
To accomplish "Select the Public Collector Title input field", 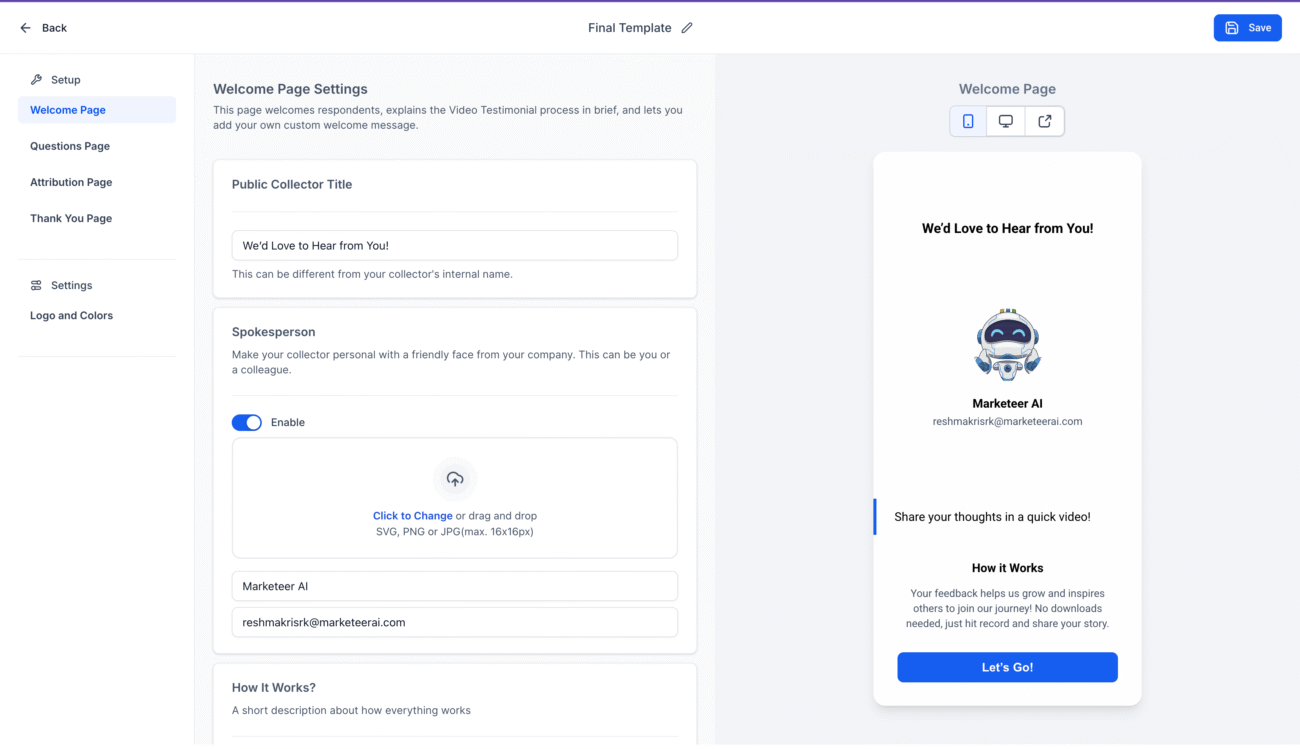I will tap(455, 245).
